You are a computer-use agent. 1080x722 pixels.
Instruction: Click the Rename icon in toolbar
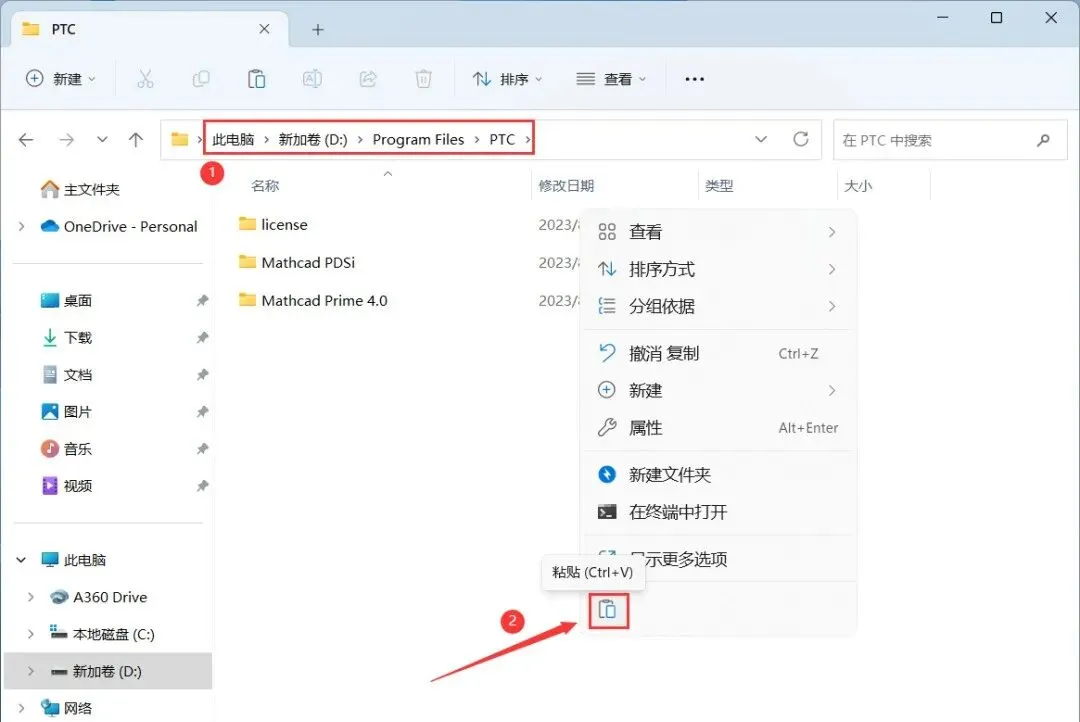(x=312, y=79)
